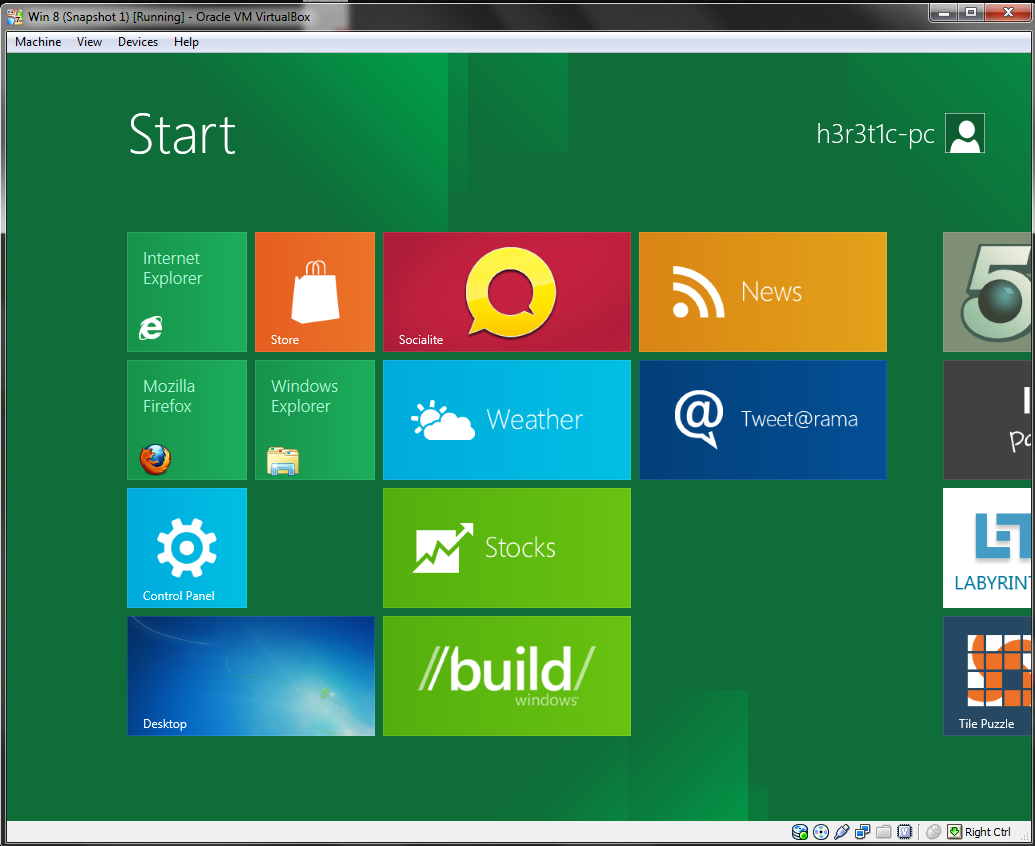The width and height of the screenshot is (1035, 846).
Task: Open the Machine menu
Action: [x=38, y=42]
